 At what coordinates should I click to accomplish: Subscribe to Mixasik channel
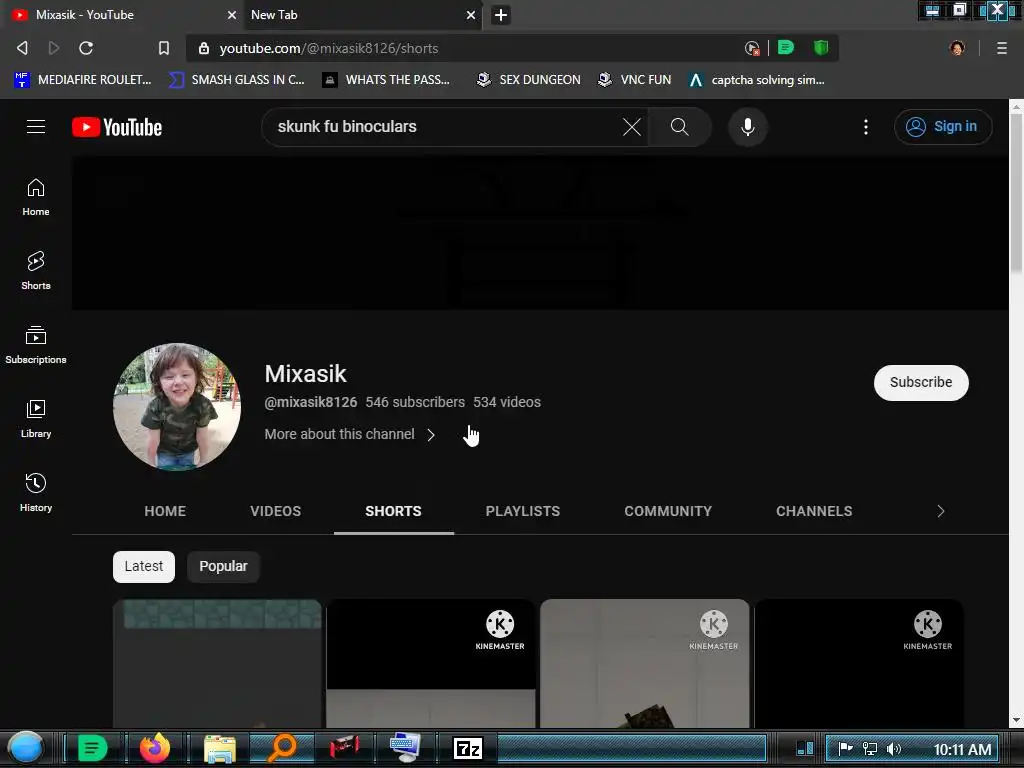(x=921, y=383)
